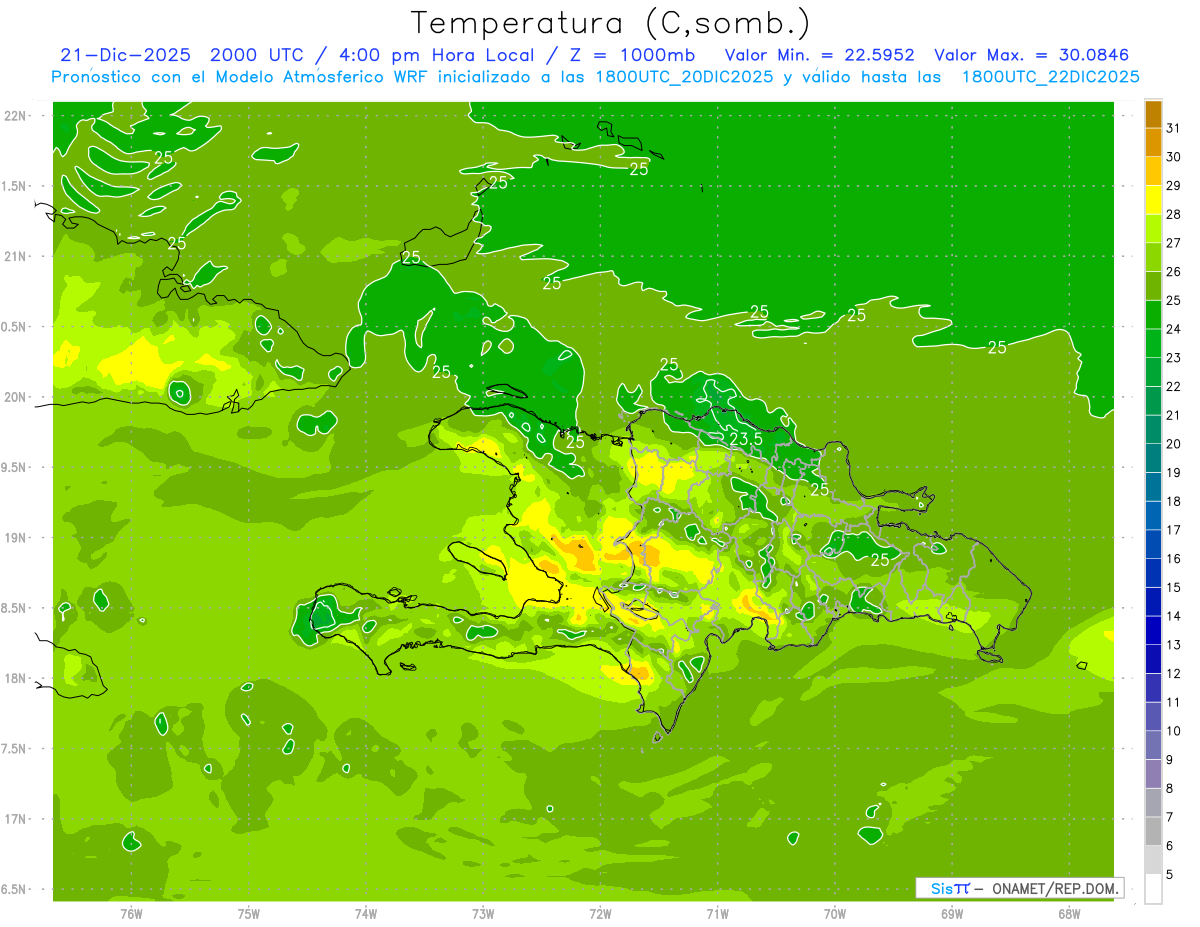Click the purple swatch between 8 and 9
This screenshot has height=927, width=1200.
coord(1153,774)
